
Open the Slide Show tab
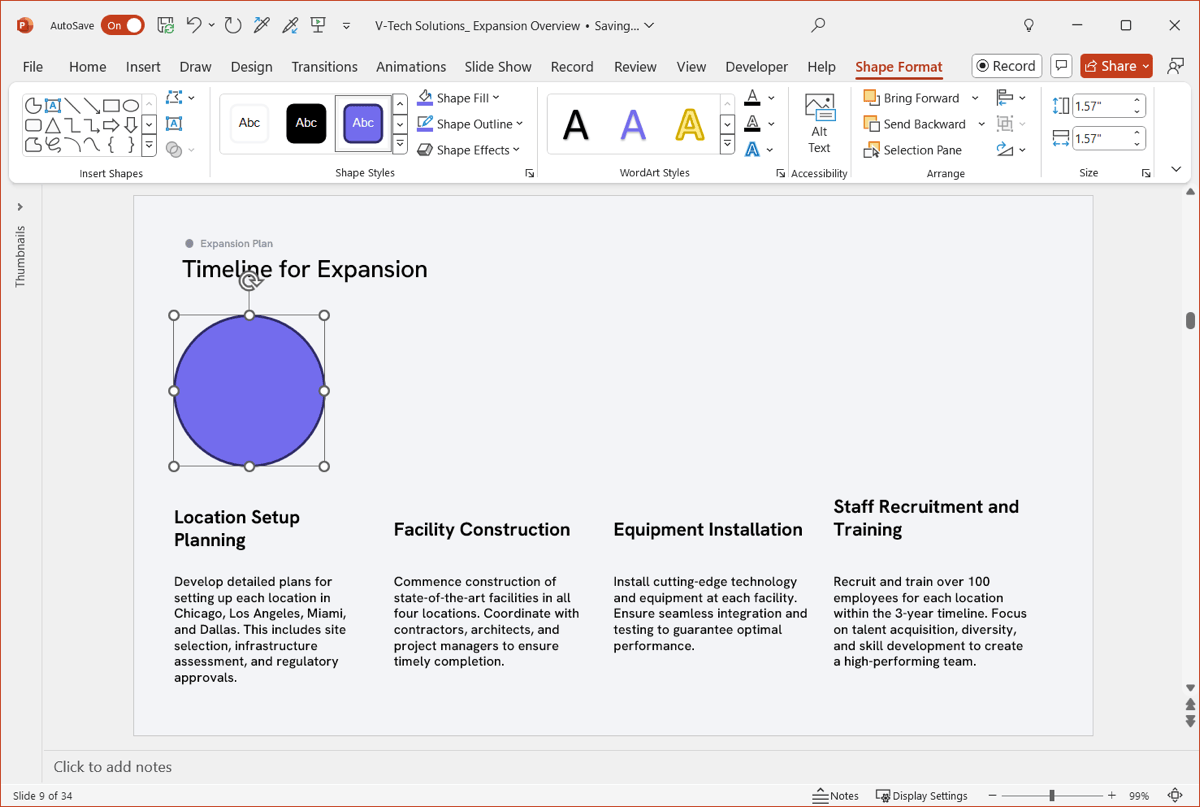coord(498,66)
